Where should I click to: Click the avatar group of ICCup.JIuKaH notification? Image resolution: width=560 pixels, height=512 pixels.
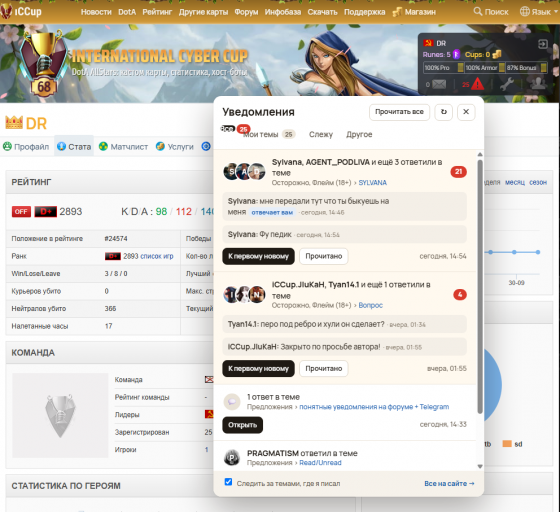(x=244, y=295)
